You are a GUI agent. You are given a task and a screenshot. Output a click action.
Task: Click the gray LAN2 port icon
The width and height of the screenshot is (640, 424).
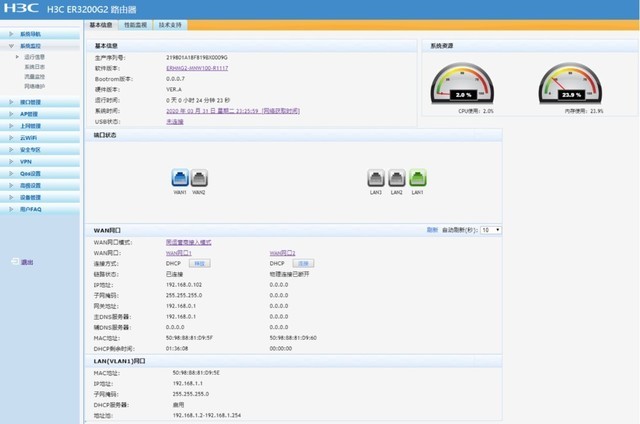(397, 178)
